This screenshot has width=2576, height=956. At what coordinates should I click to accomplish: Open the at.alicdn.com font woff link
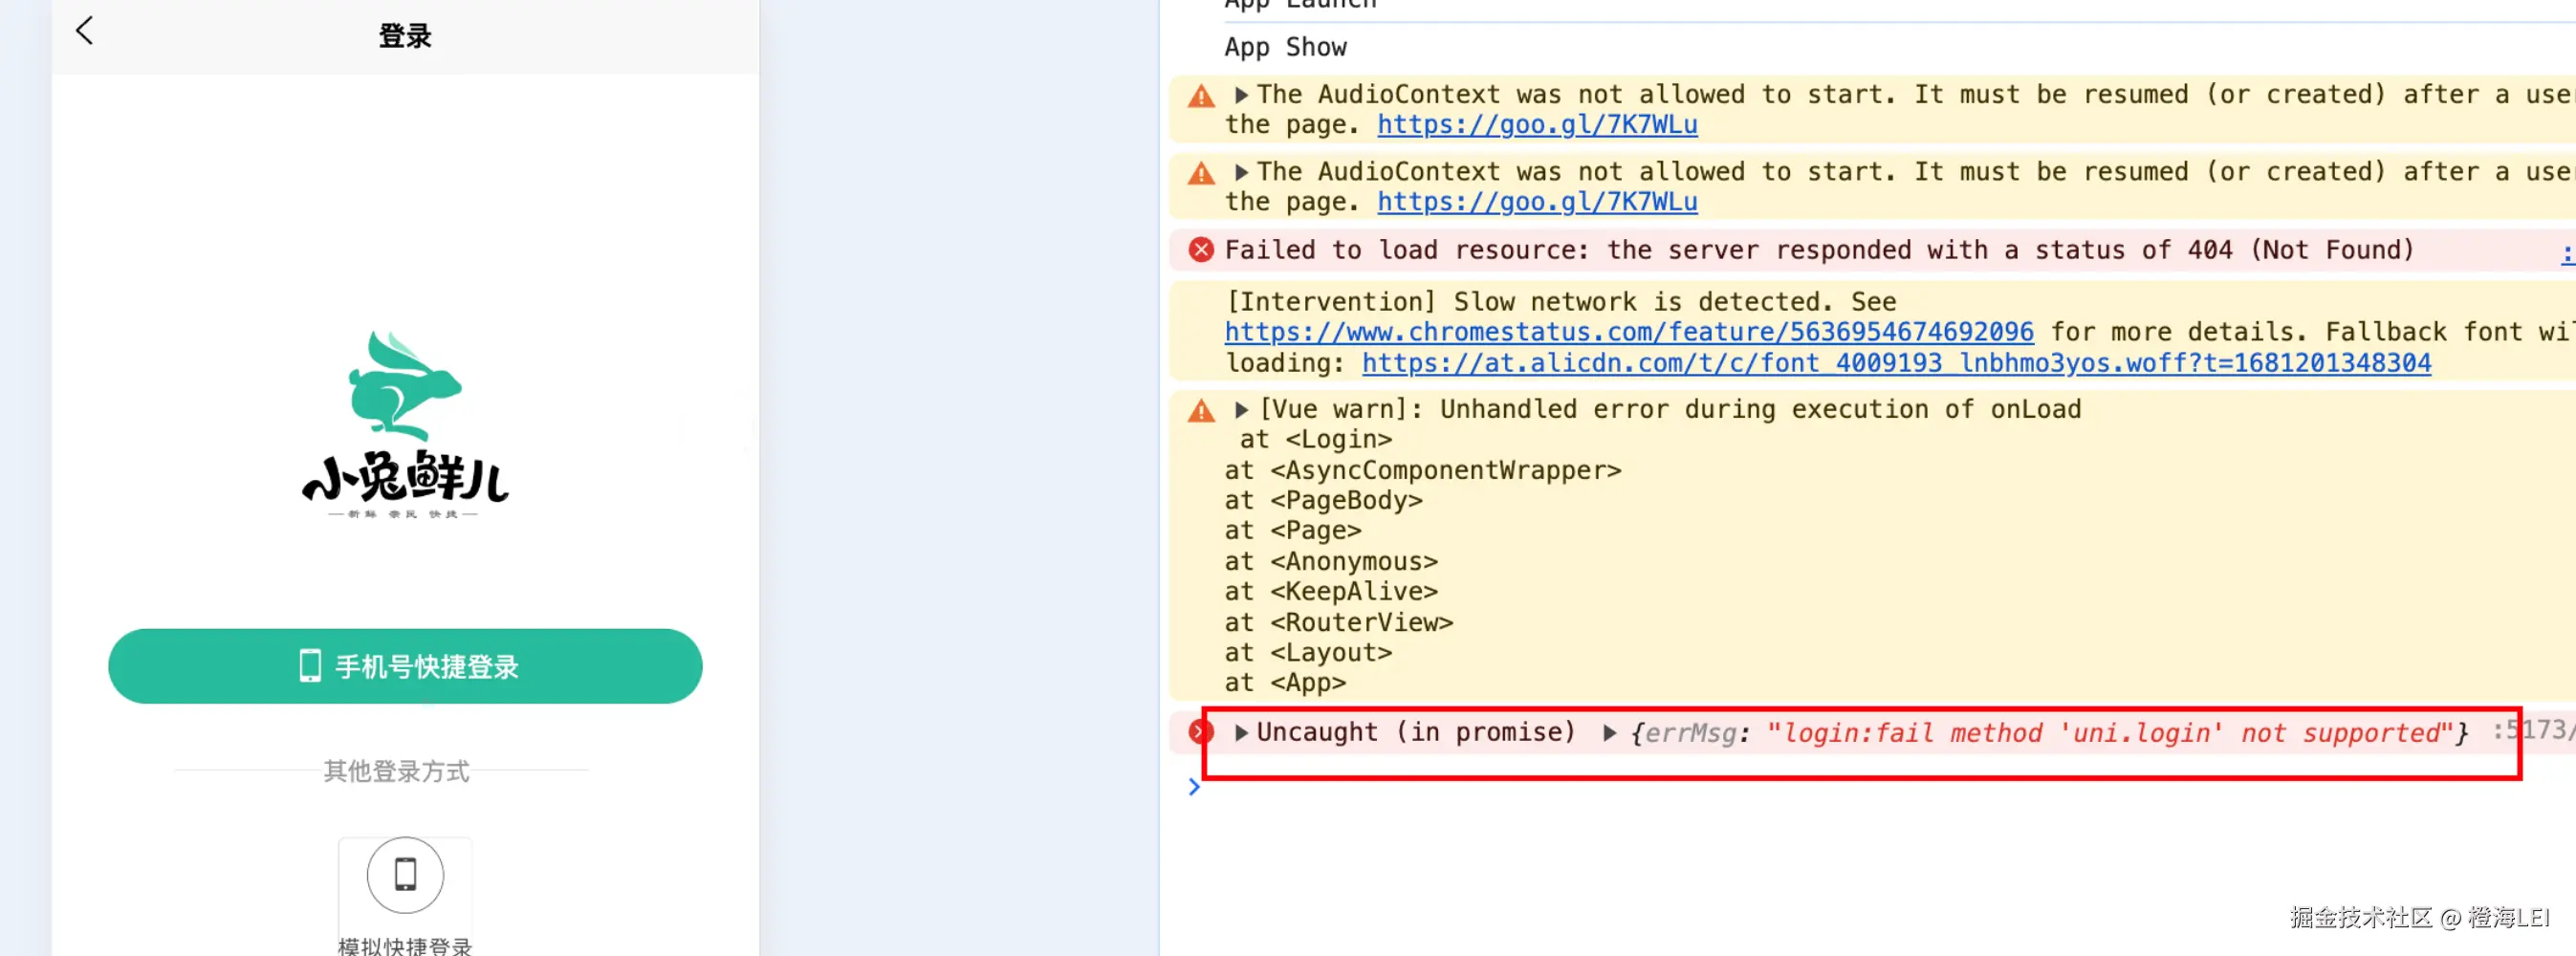tap(1896, 363)
